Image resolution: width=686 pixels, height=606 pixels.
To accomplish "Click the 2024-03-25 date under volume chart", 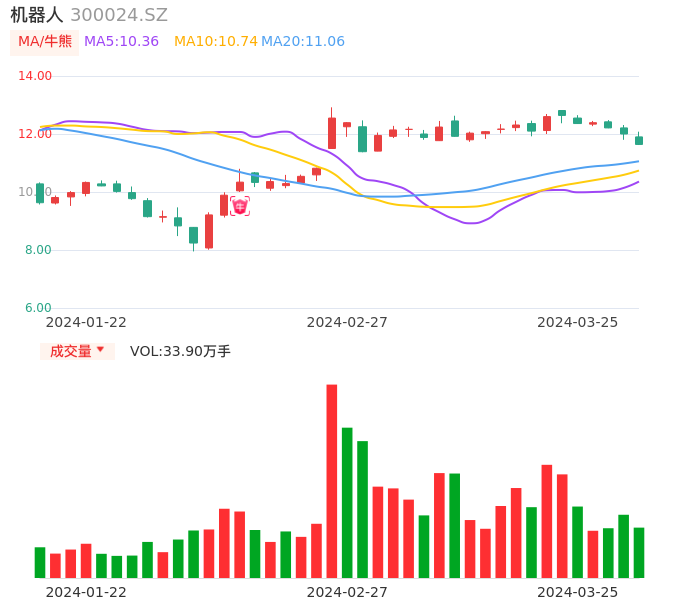I will tap(577, 592).
